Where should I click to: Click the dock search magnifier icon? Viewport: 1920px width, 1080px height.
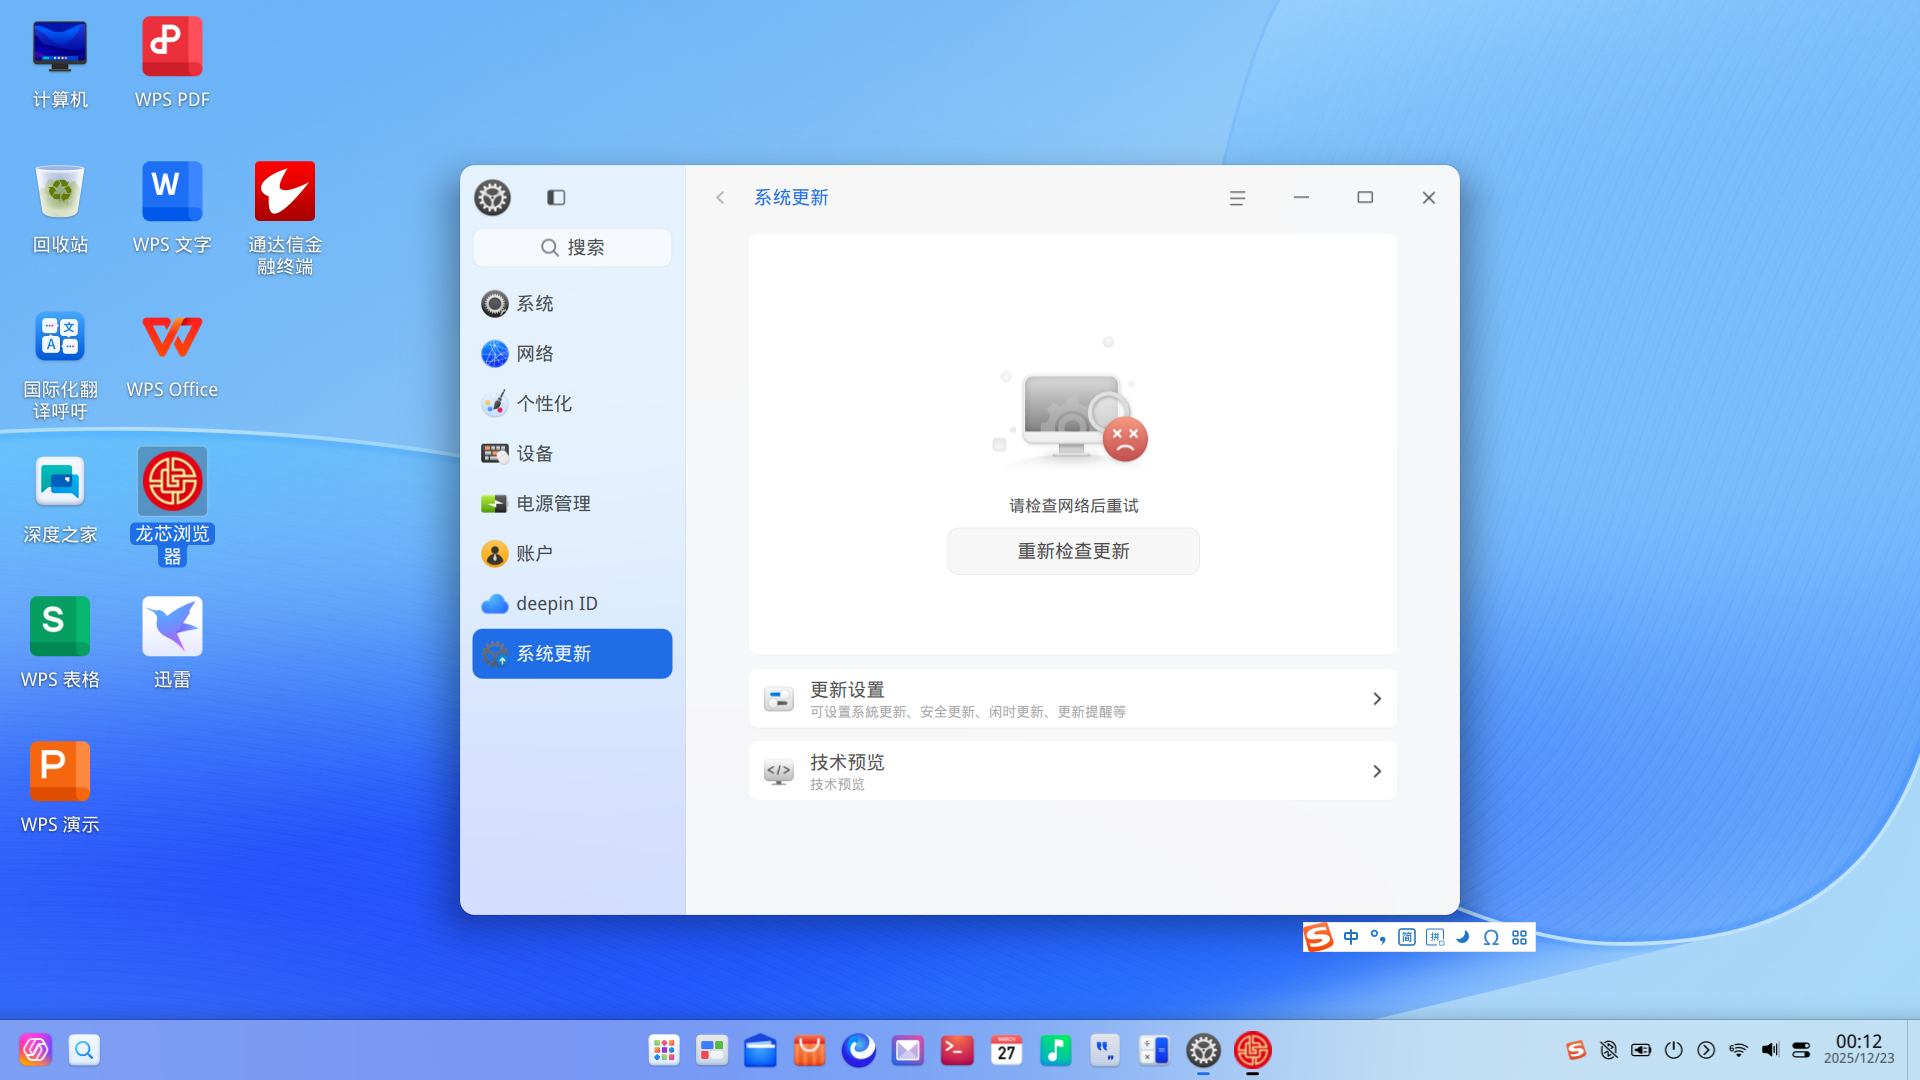tap(84, 1050)
